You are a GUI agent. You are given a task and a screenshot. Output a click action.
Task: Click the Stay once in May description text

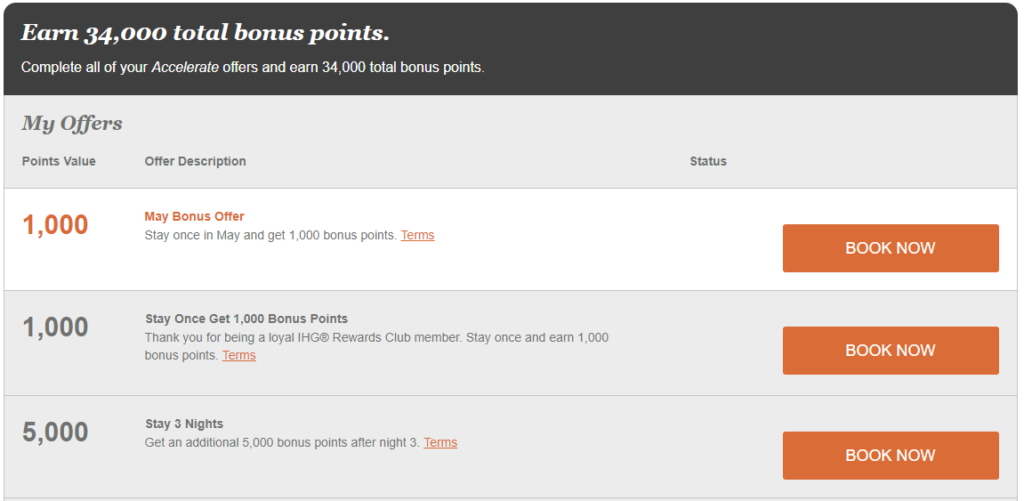click(x=270, y=235)
